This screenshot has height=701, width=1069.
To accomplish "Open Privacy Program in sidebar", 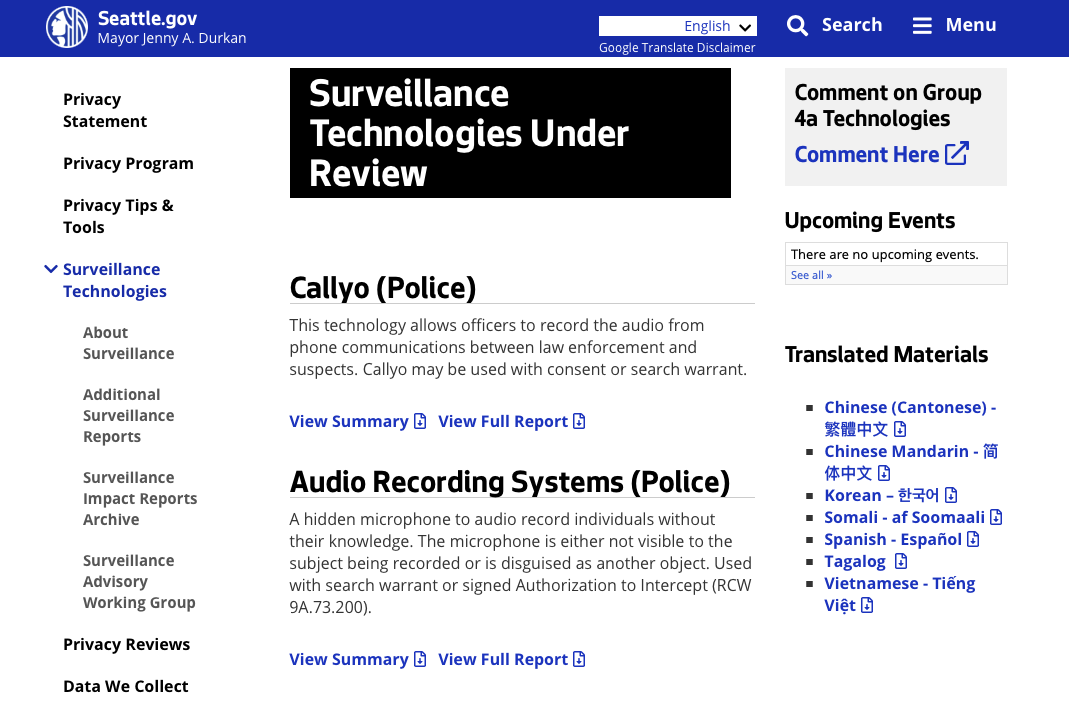I will pyautogui.click(x=128, y=164).
